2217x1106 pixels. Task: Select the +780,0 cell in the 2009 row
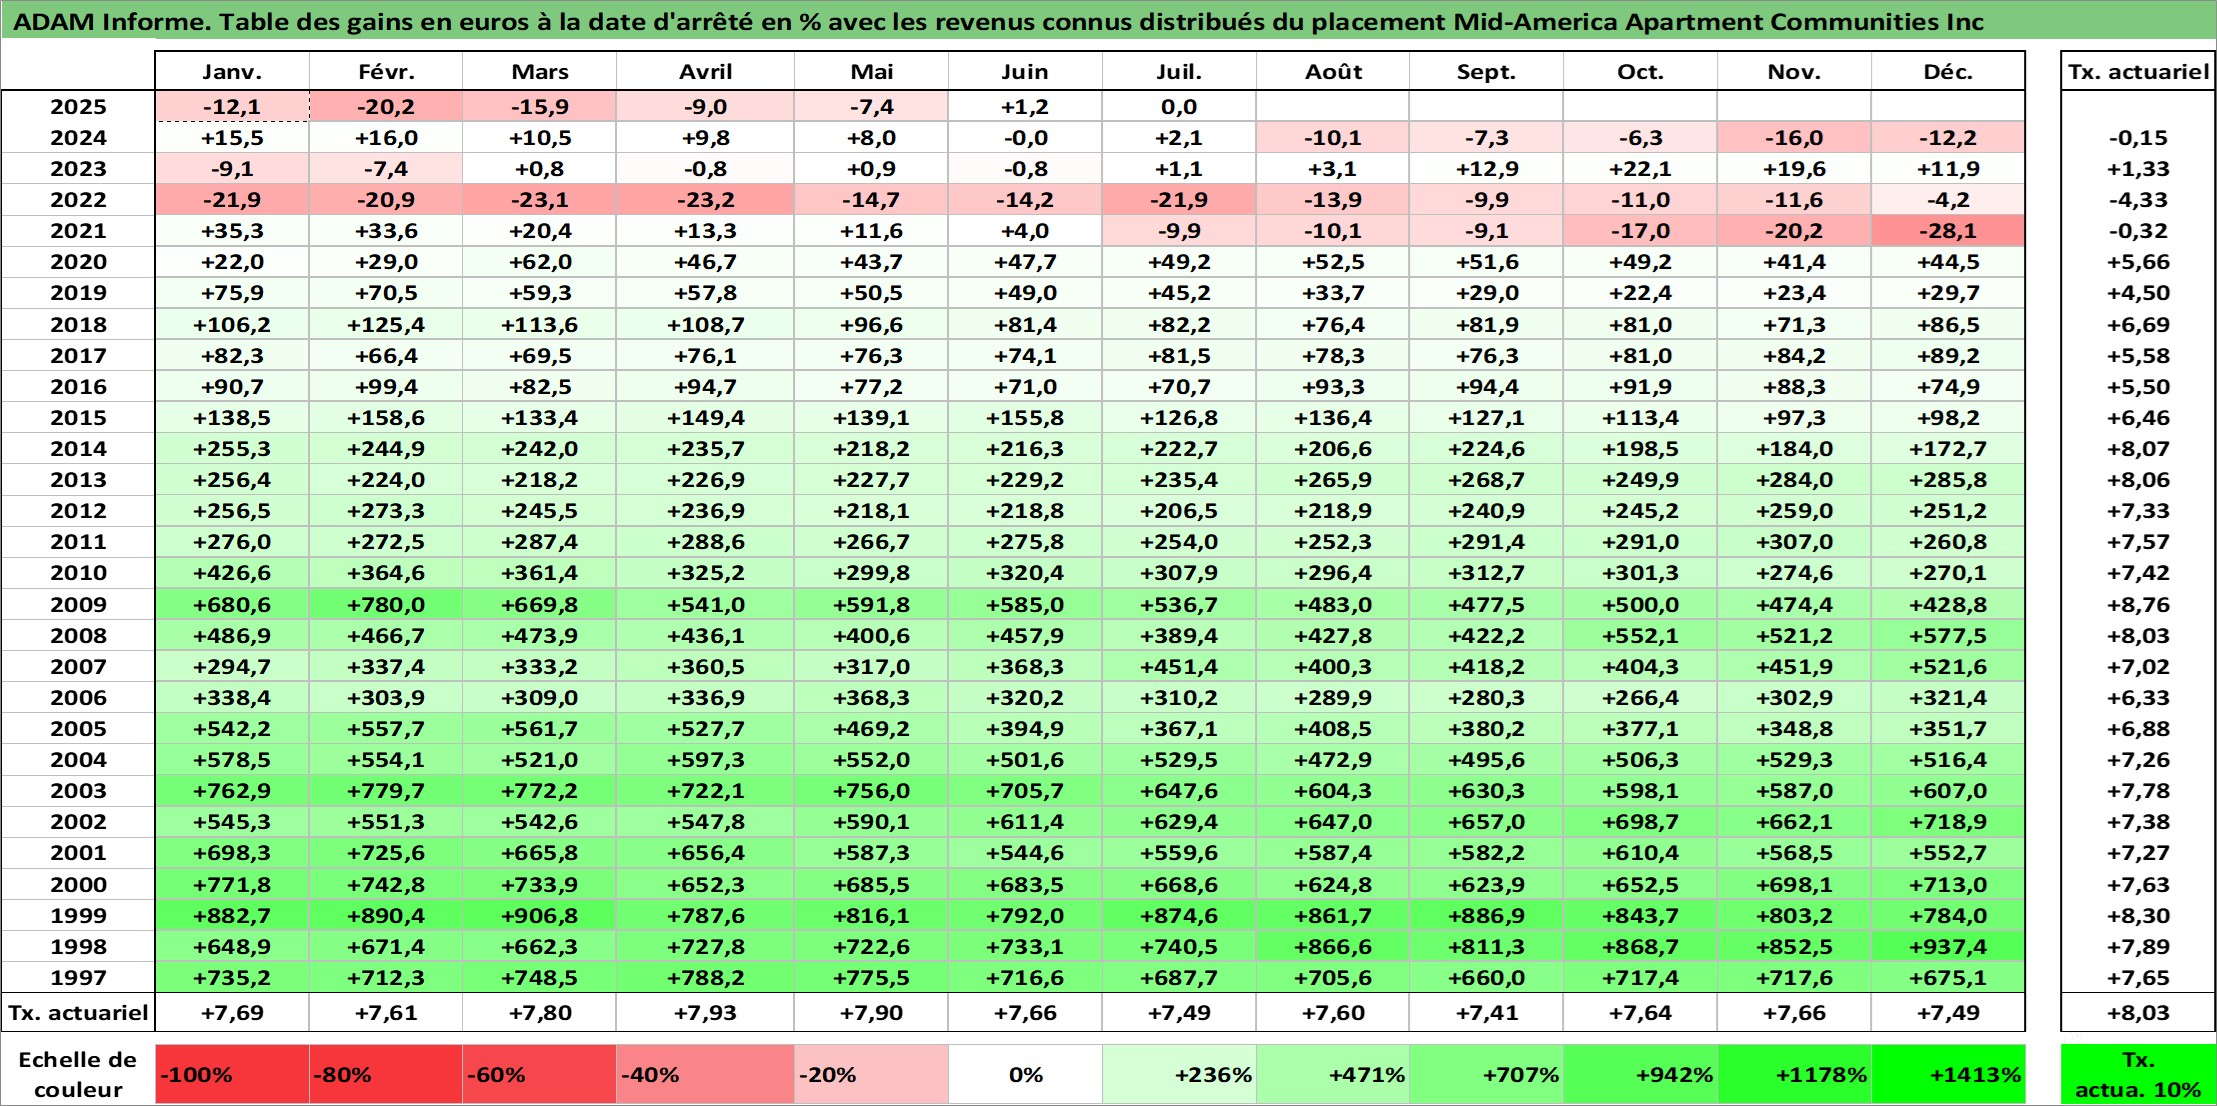click(x=386, y=604)
